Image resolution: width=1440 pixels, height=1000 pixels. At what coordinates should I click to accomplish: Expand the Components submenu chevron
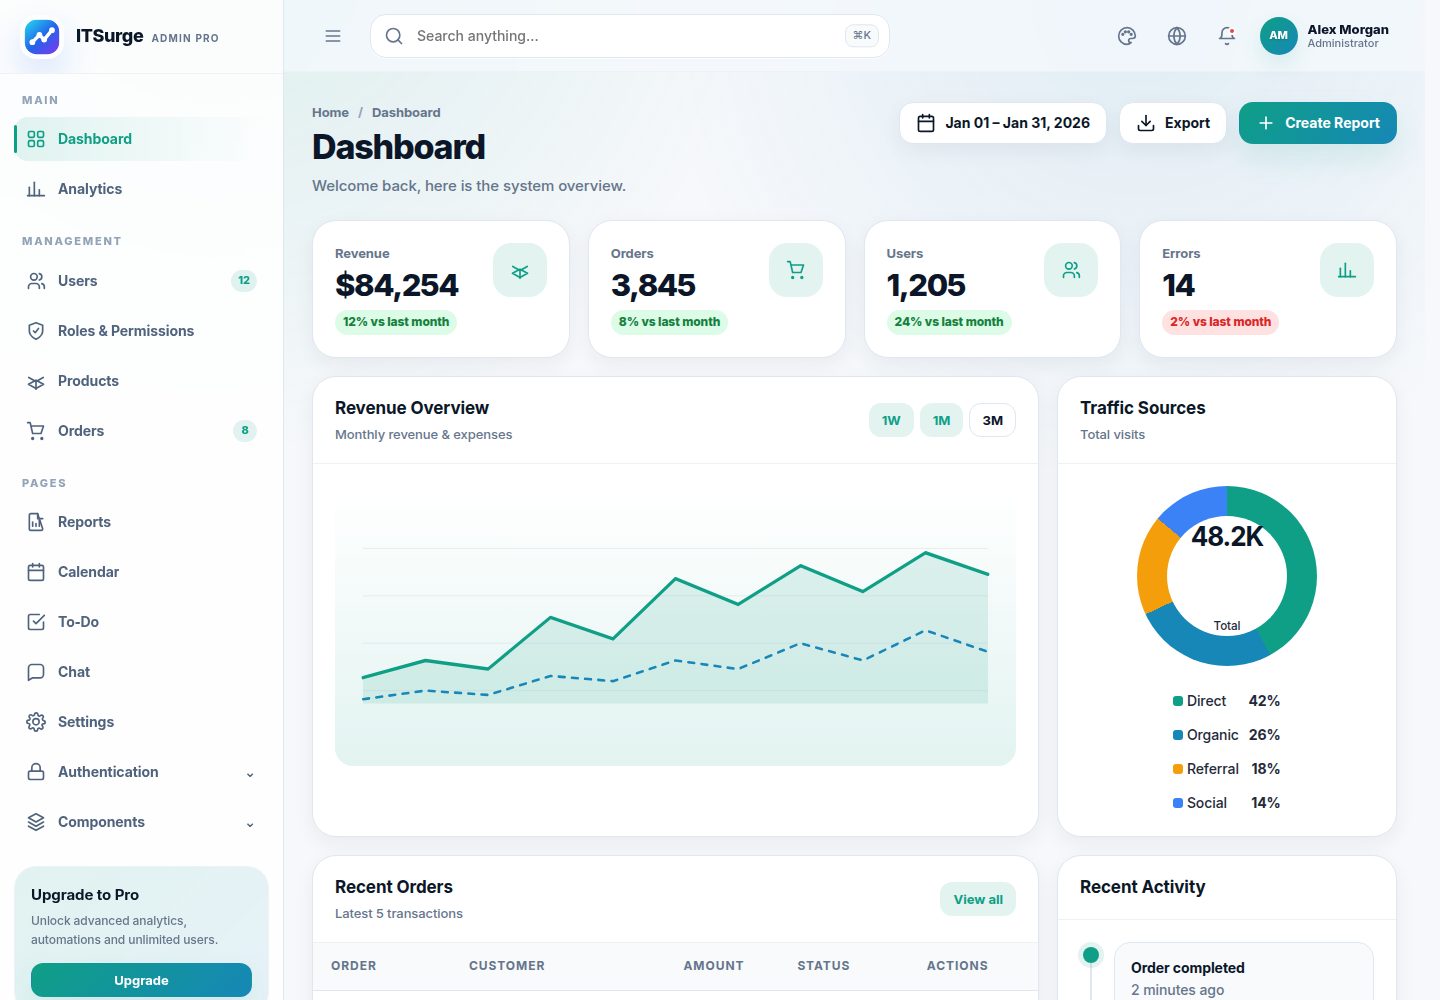250,823
